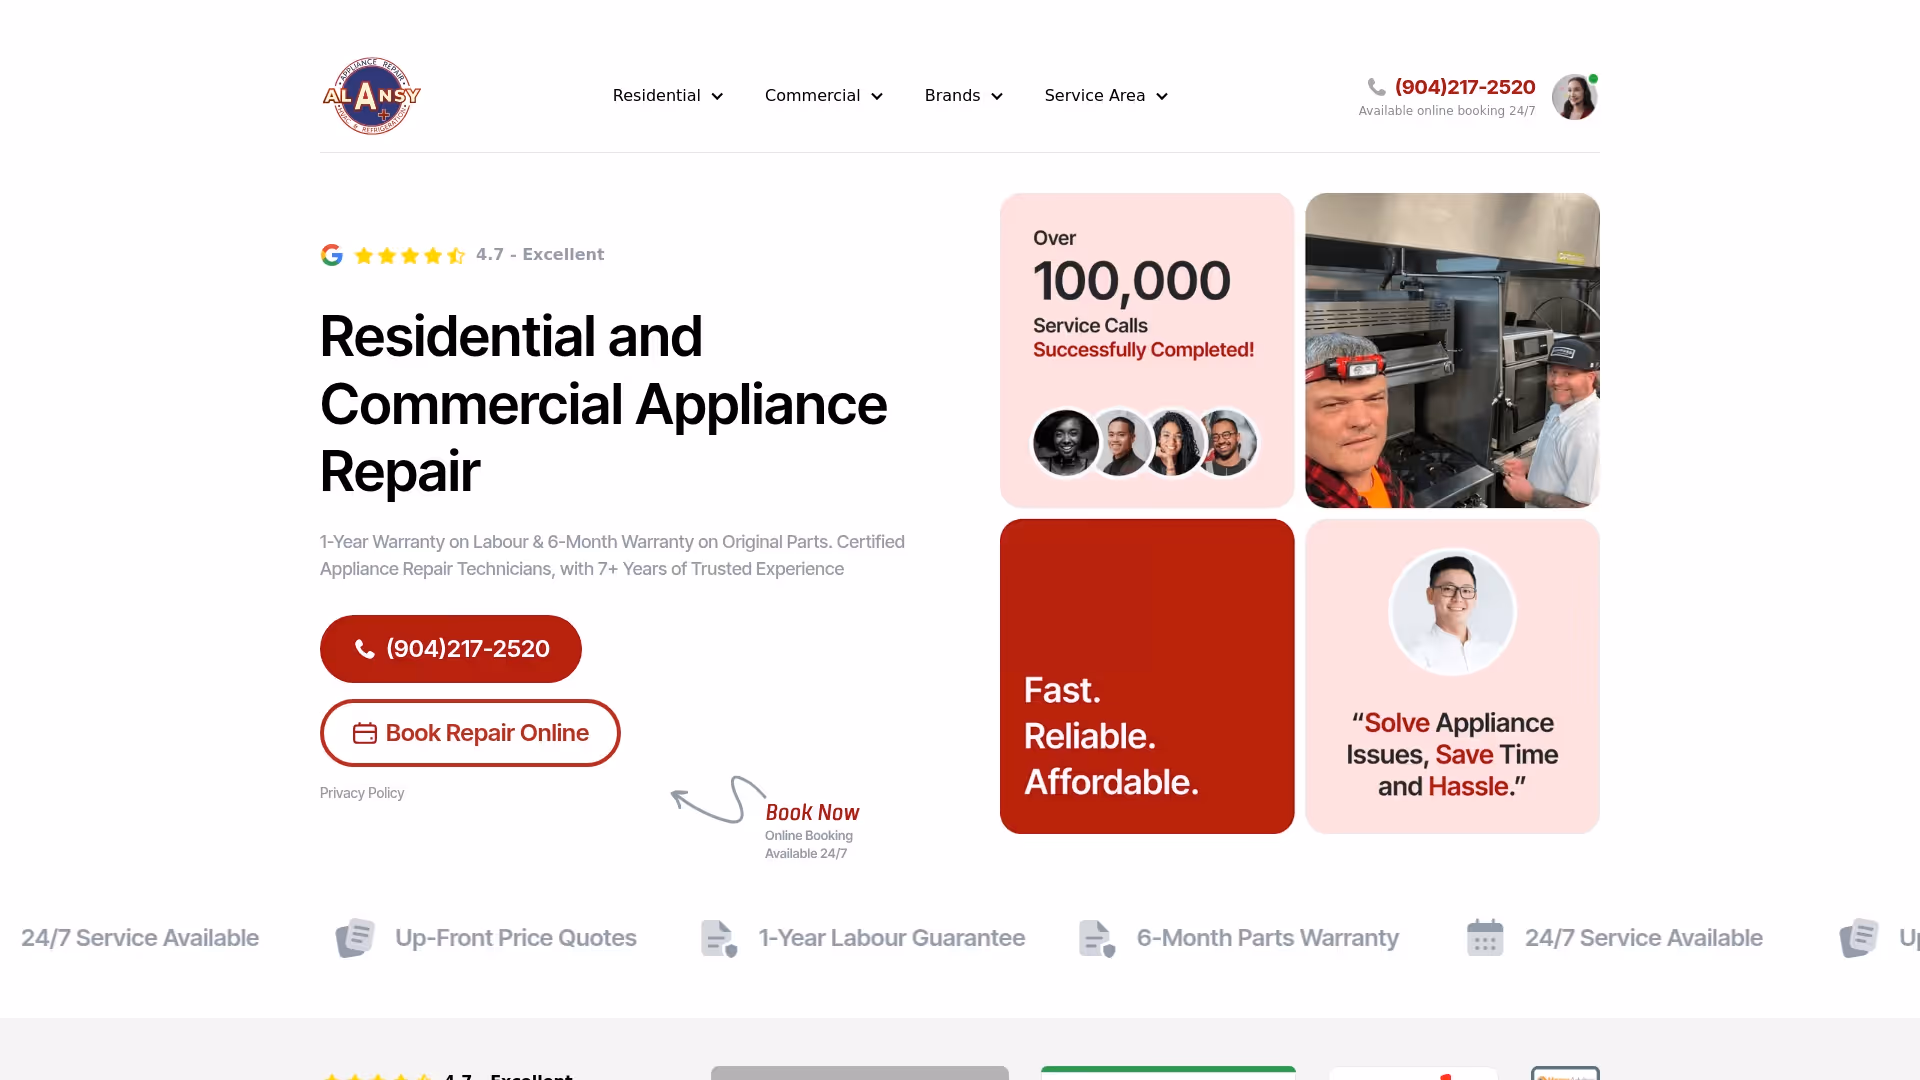Click the Up-Front Price Quotes document icon
This screenshot has width=1920, height=1080.
[355, 938]
